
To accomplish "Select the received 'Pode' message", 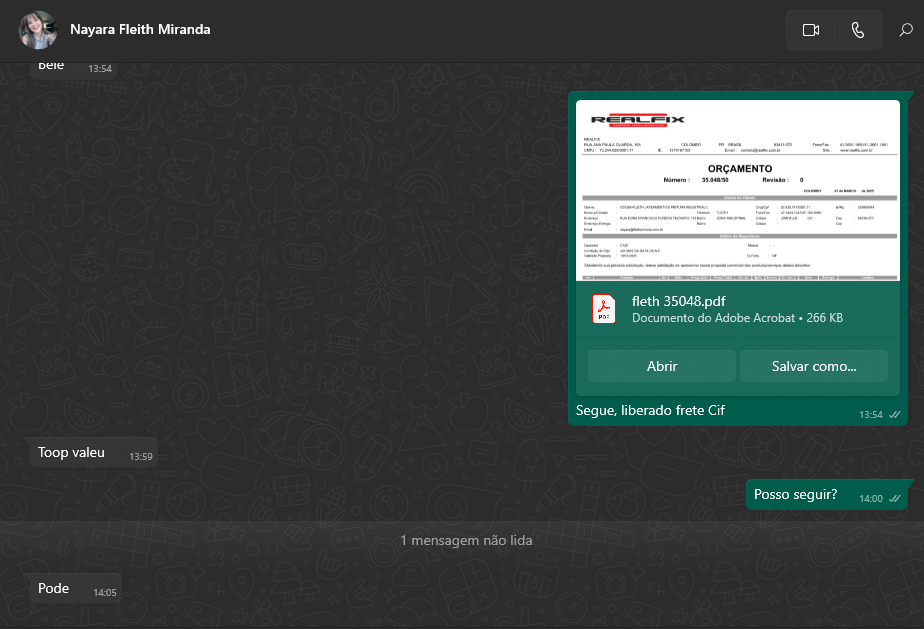I will [54, 588].
